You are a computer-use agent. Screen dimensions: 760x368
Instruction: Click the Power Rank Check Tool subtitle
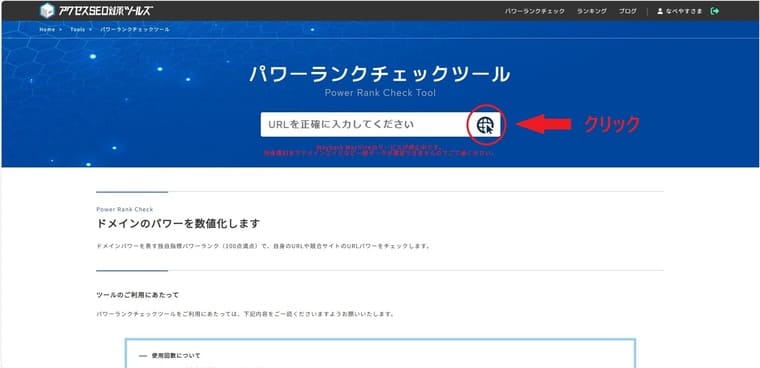[x=380, y=93]
